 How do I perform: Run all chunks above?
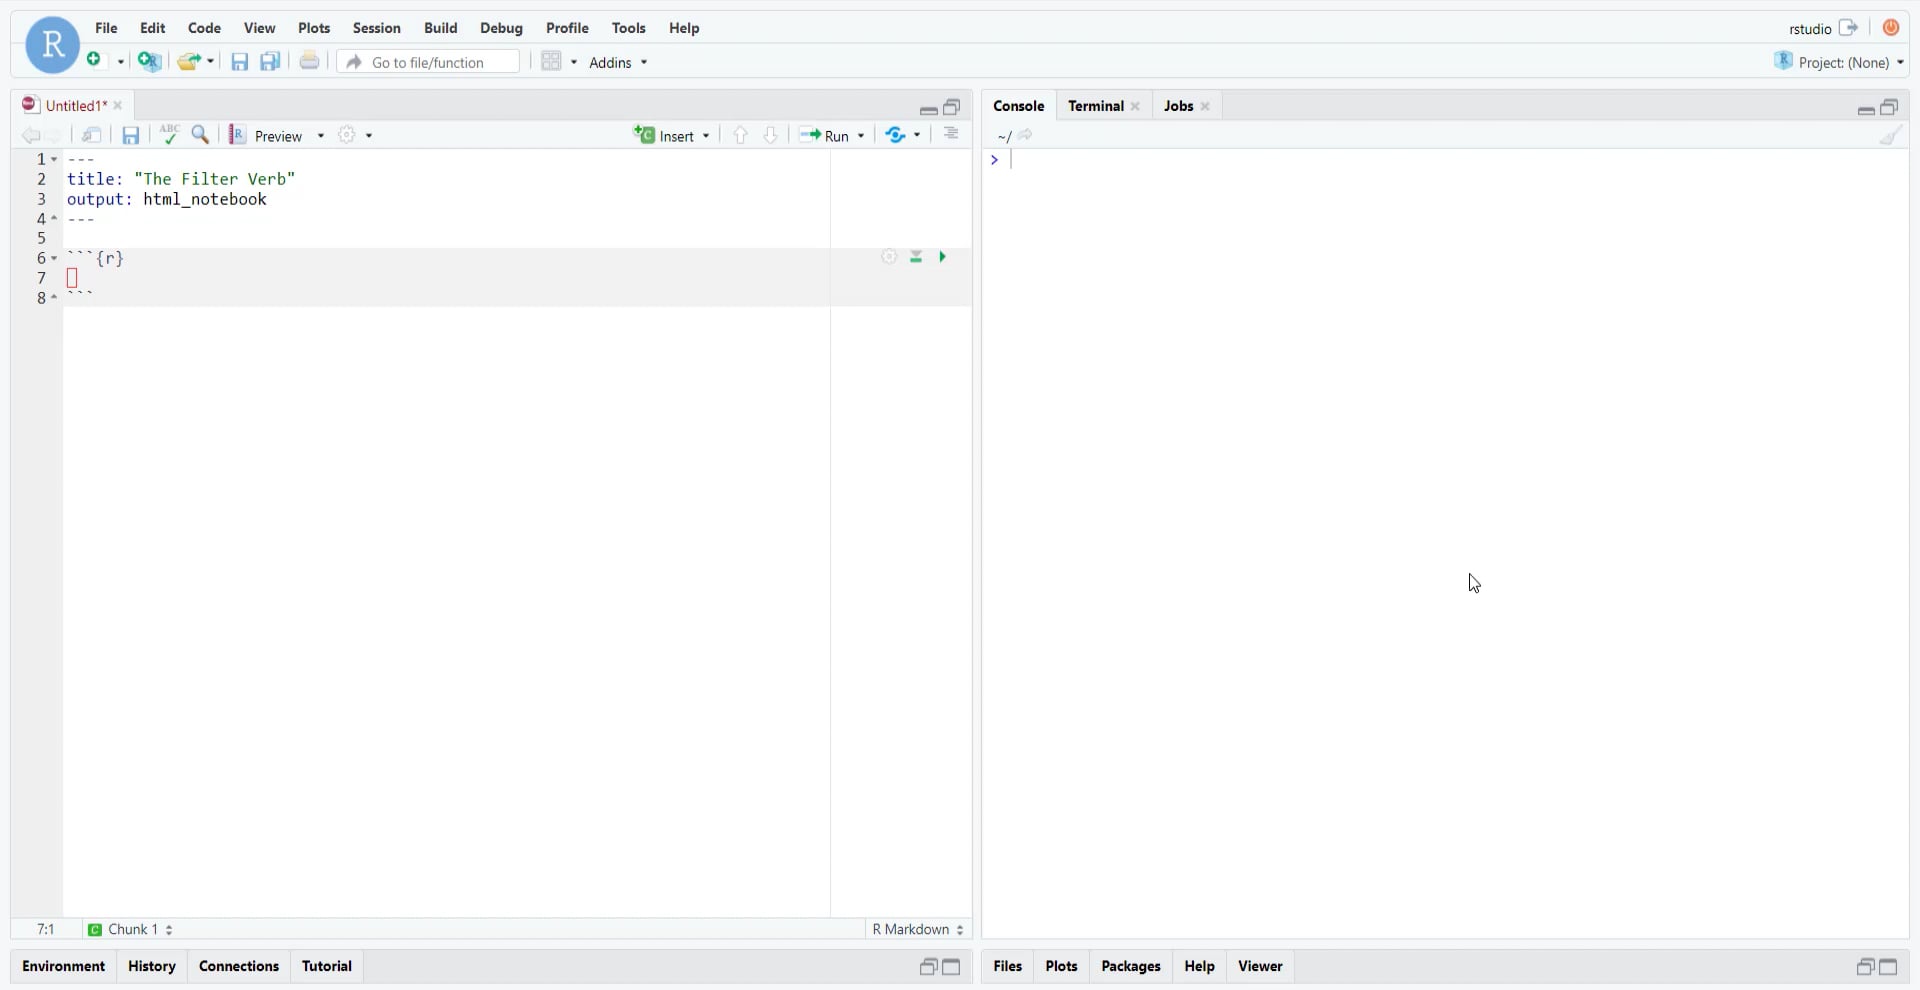pyautogui.click(x=916, y=257)
